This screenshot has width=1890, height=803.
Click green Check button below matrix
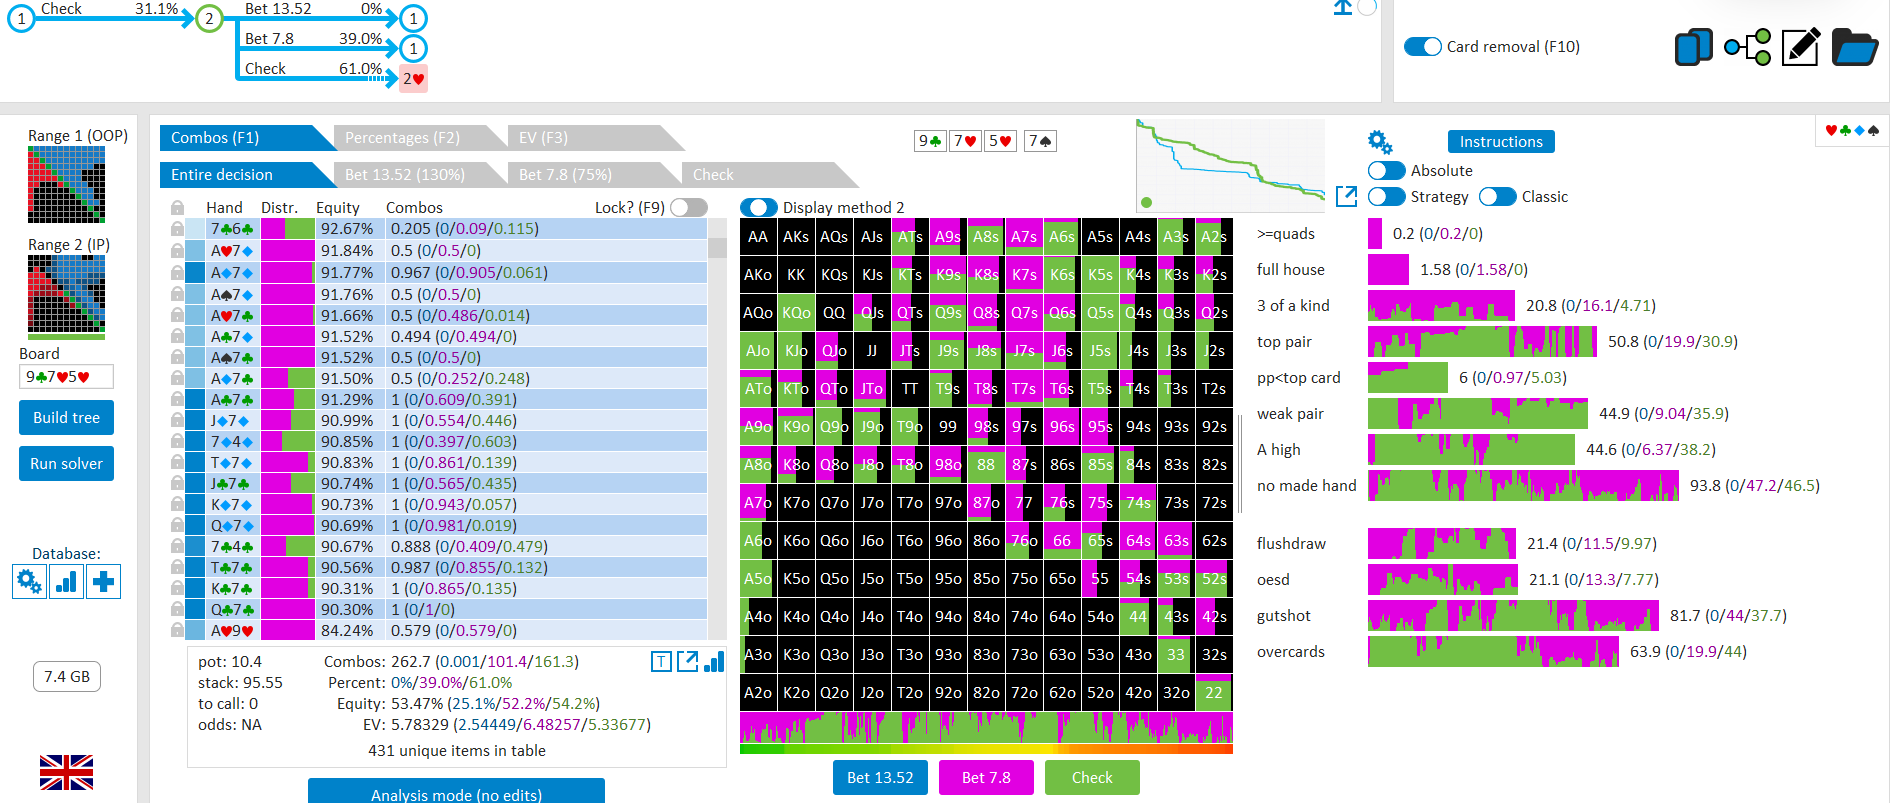click(1092, 777)
